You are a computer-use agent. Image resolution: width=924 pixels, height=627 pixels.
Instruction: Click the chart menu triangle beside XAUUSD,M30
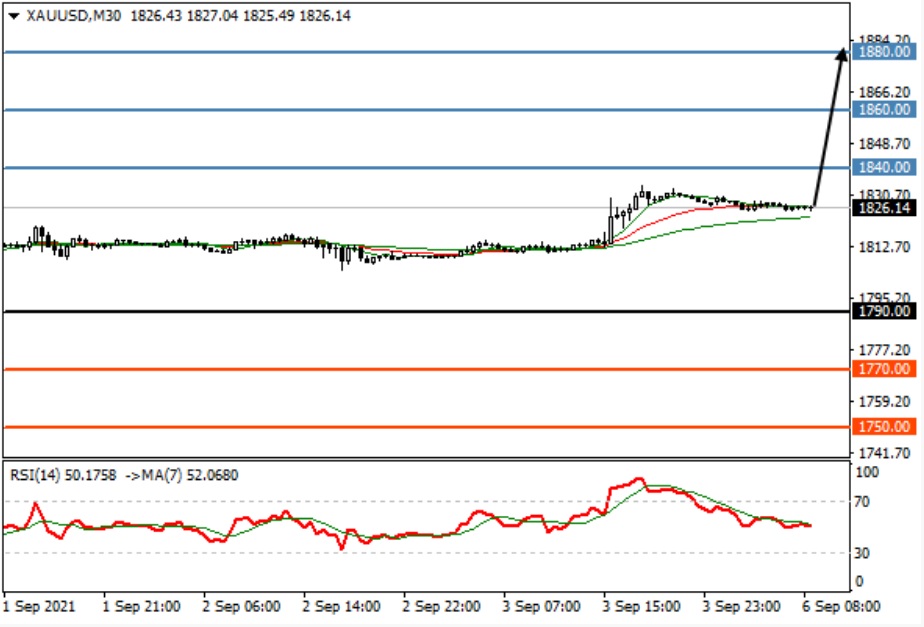(14, 16)
